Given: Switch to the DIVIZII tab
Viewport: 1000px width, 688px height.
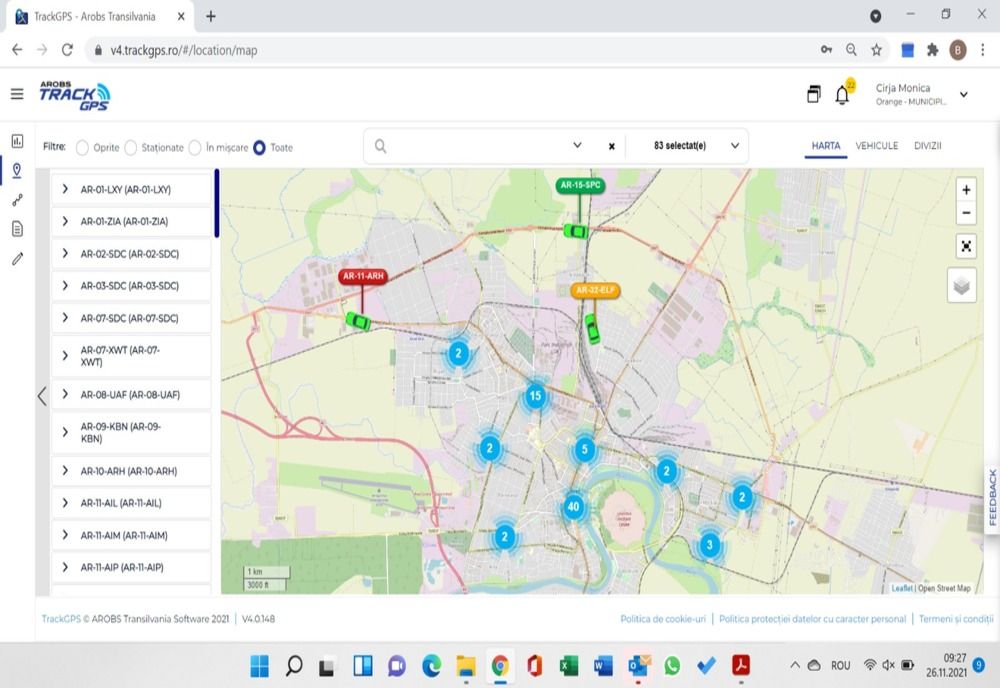Looking at the screenshot, I should (928, 145).
